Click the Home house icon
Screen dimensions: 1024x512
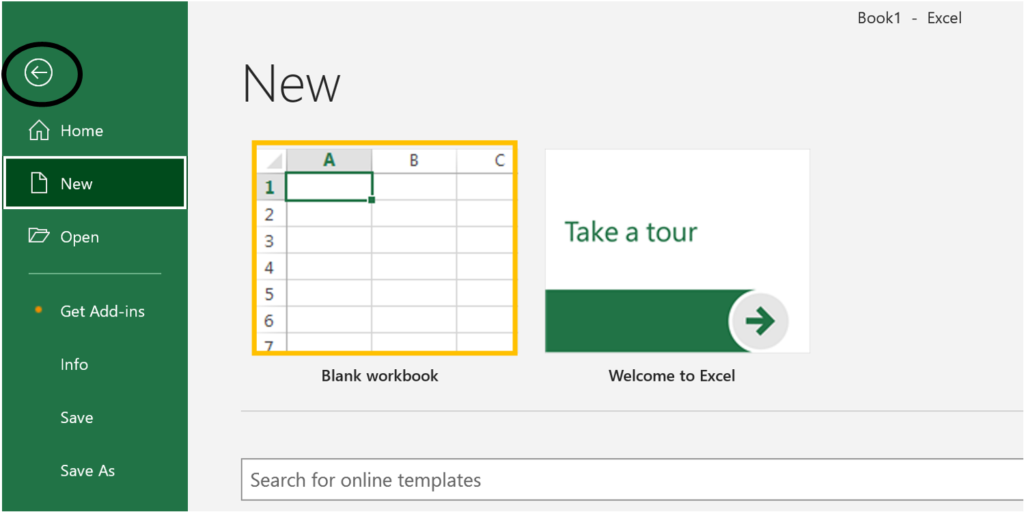[x=39, y=131]
